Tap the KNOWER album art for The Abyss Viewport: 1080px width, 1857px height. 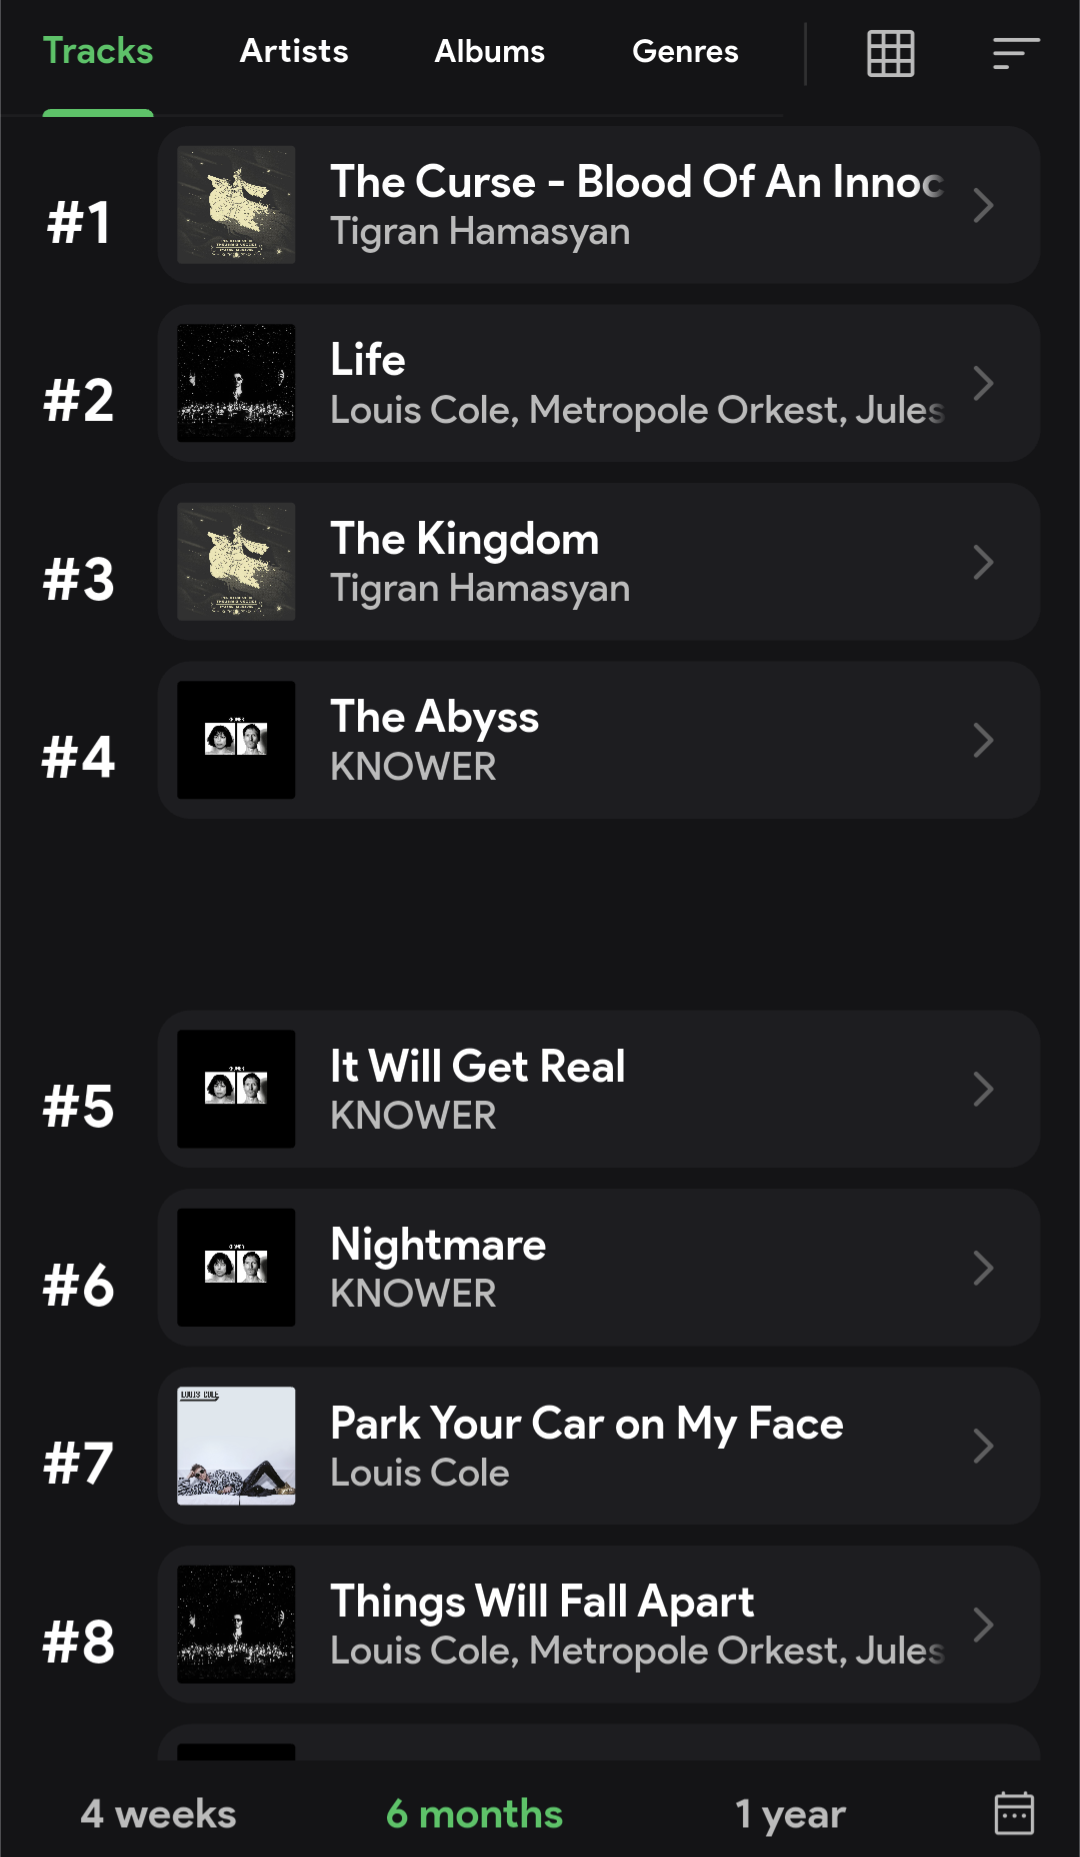tap(236, 740)
